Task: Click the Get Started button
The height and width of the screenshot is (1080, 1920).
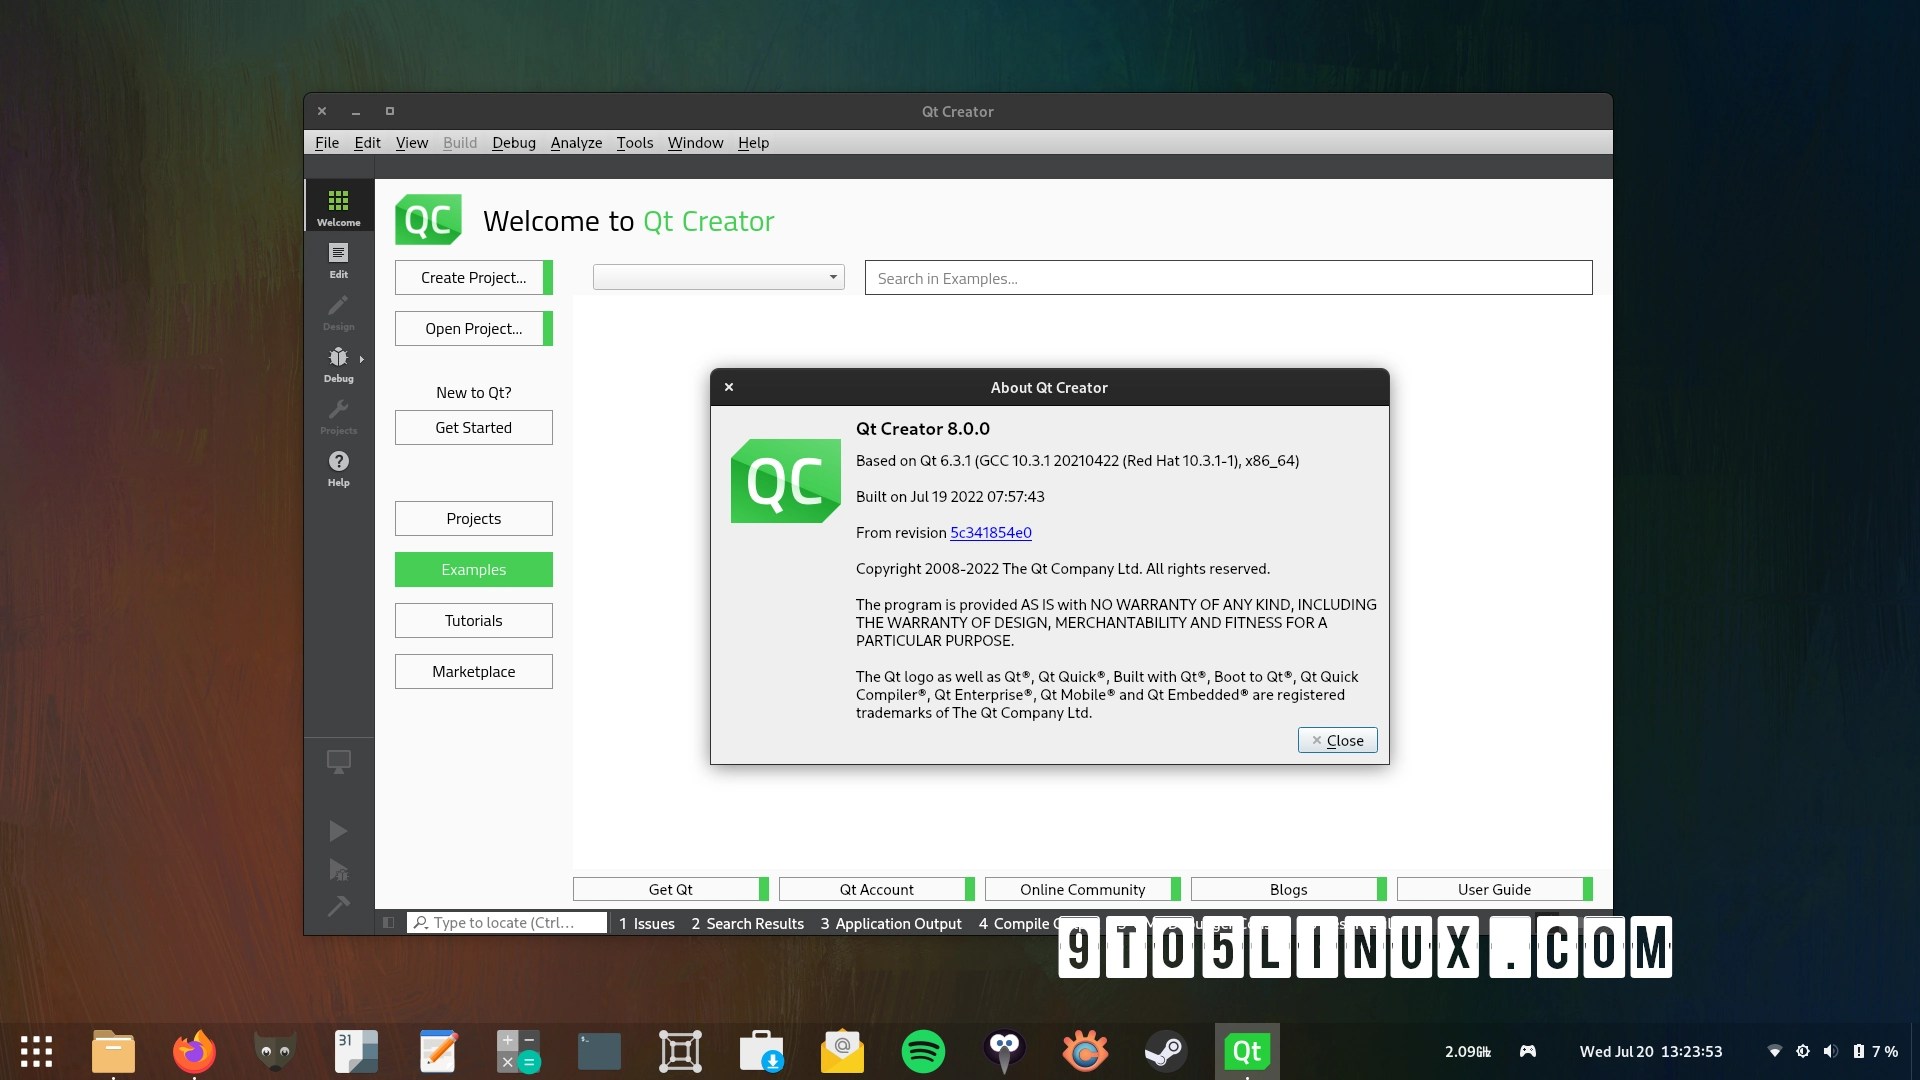Action: coord(473,427)
